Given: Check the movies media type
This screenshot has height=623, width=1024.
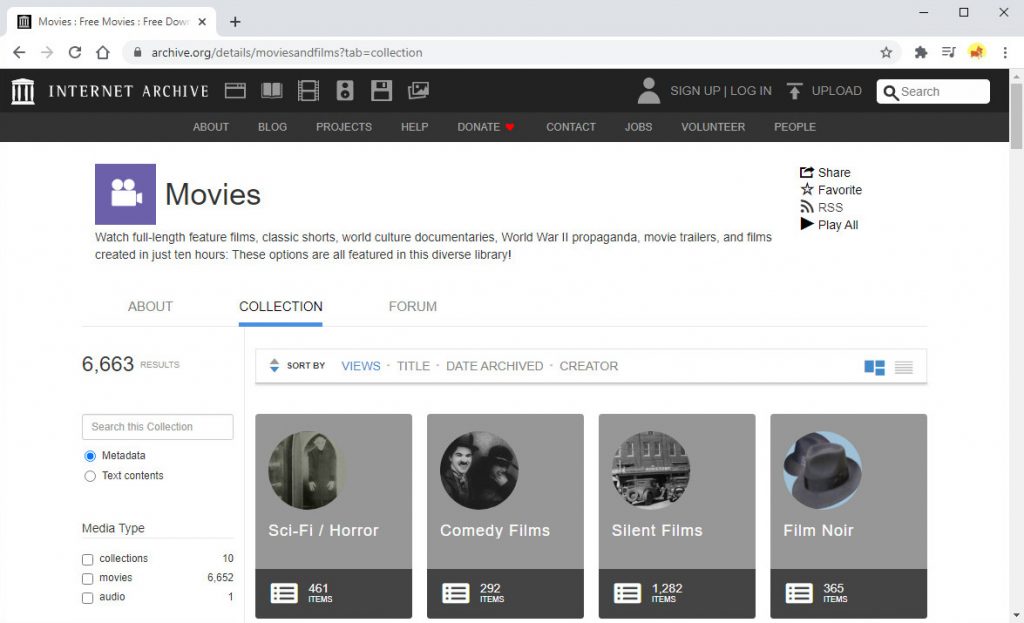Looking at the screenshot, I should [88, 579].
